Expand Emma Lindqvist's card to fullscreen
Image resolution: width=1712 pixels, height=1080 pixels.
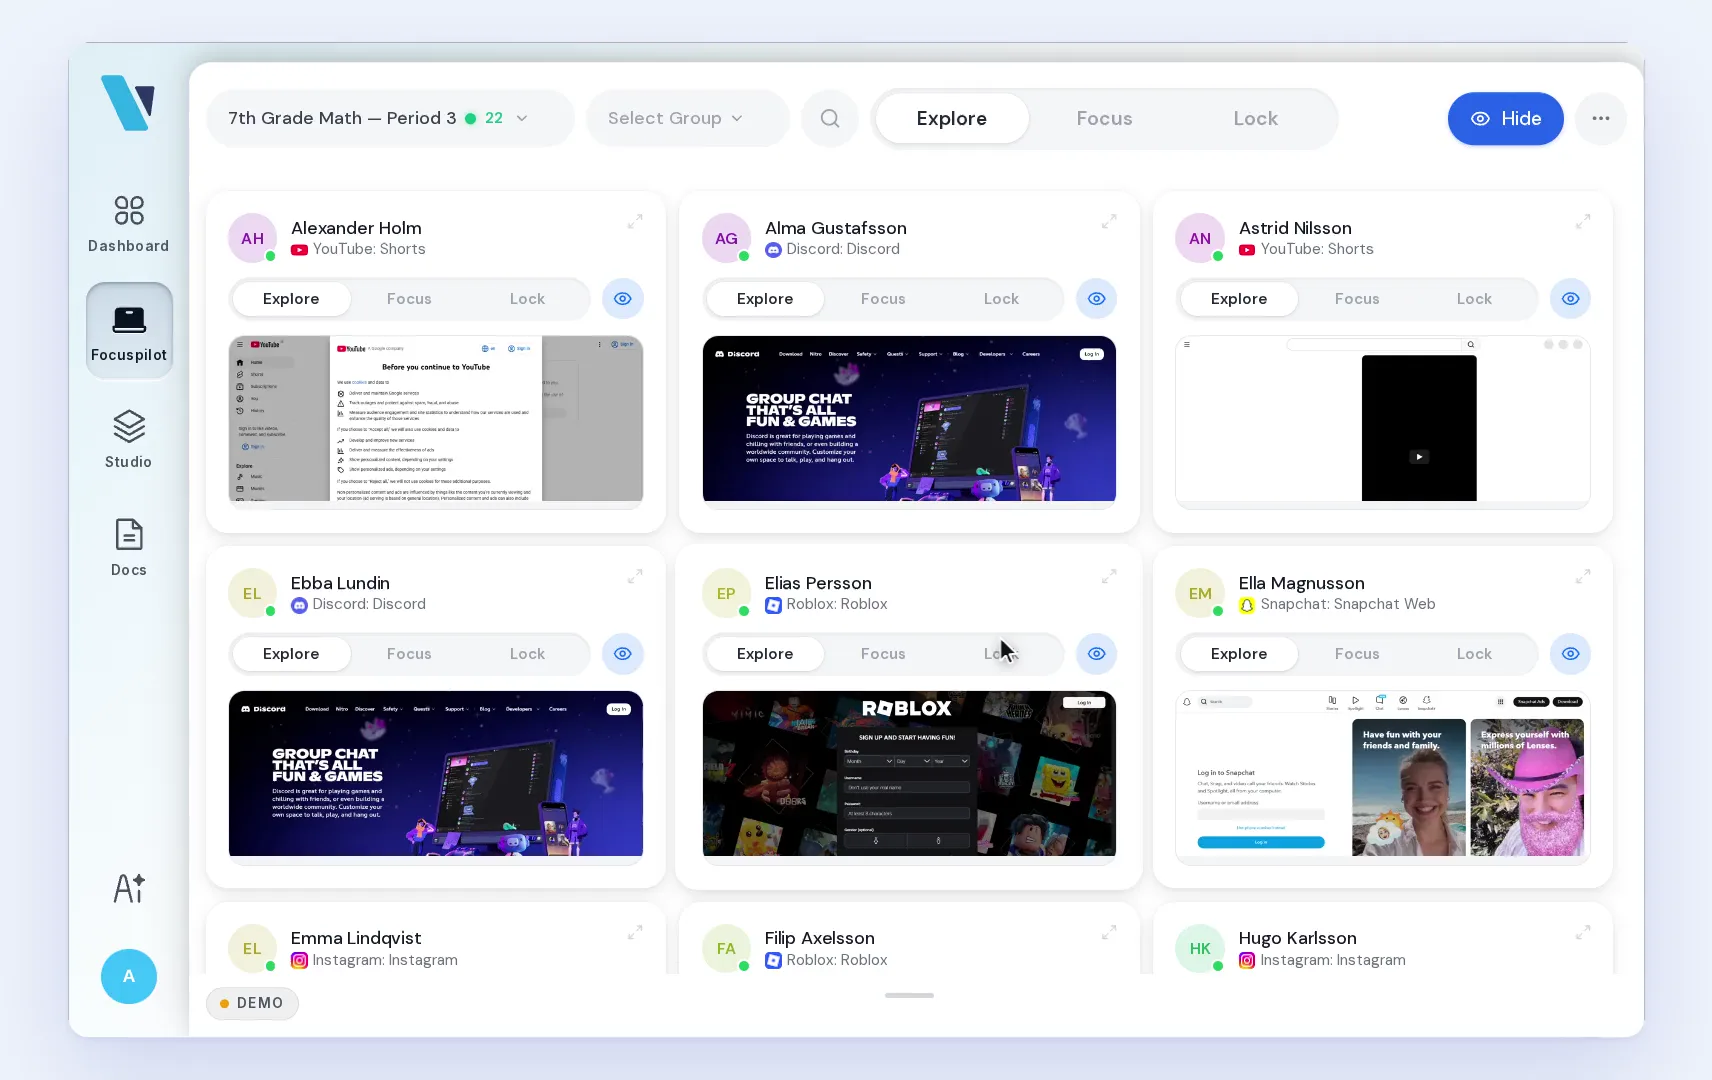(x=635, y=932)
